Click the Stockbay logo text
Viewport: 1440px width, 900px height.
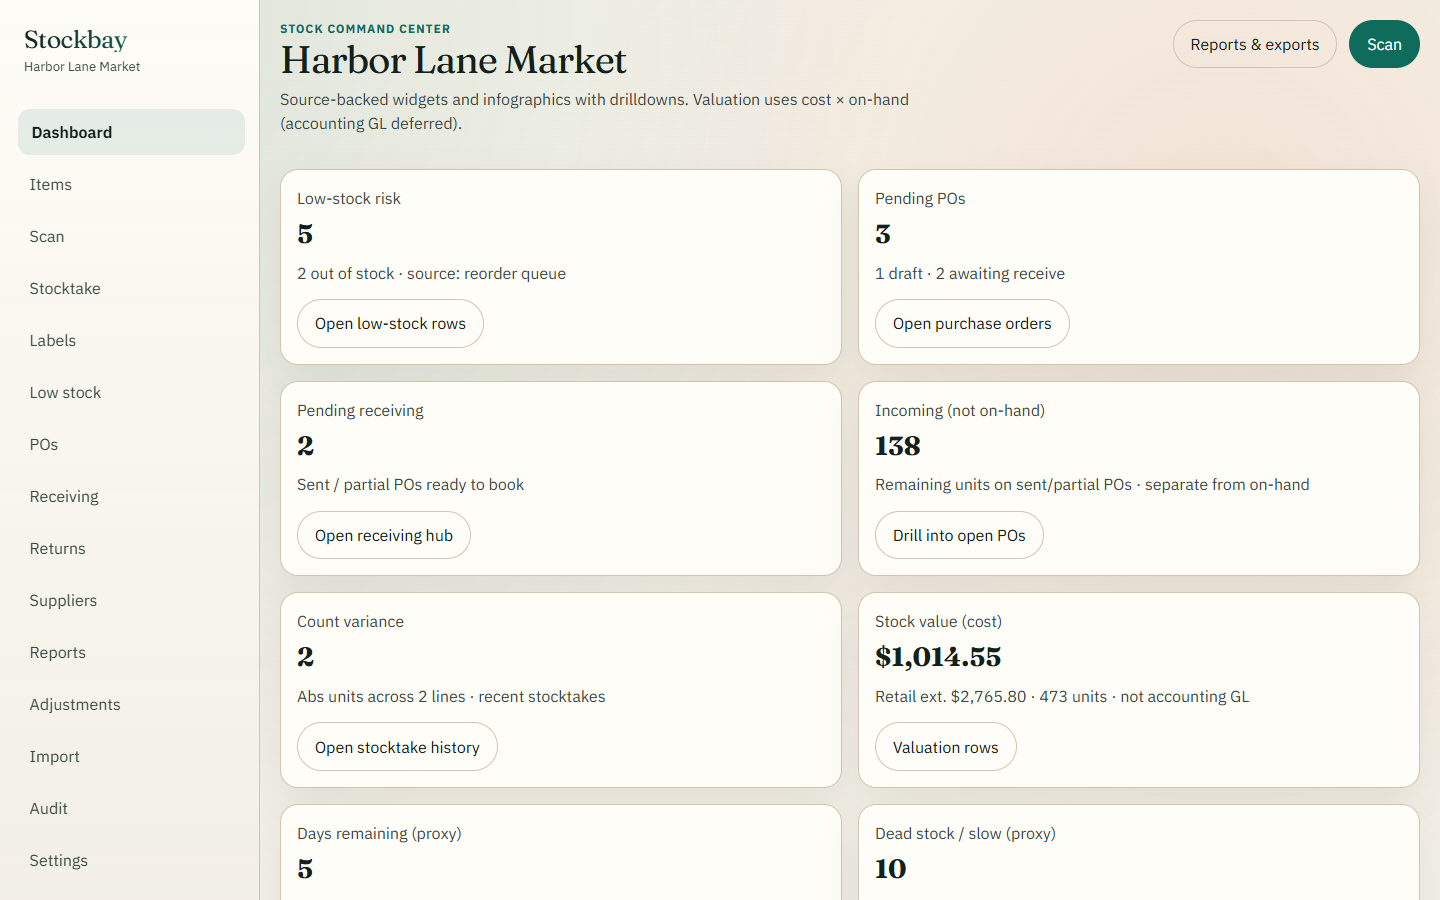pos(76,40)
